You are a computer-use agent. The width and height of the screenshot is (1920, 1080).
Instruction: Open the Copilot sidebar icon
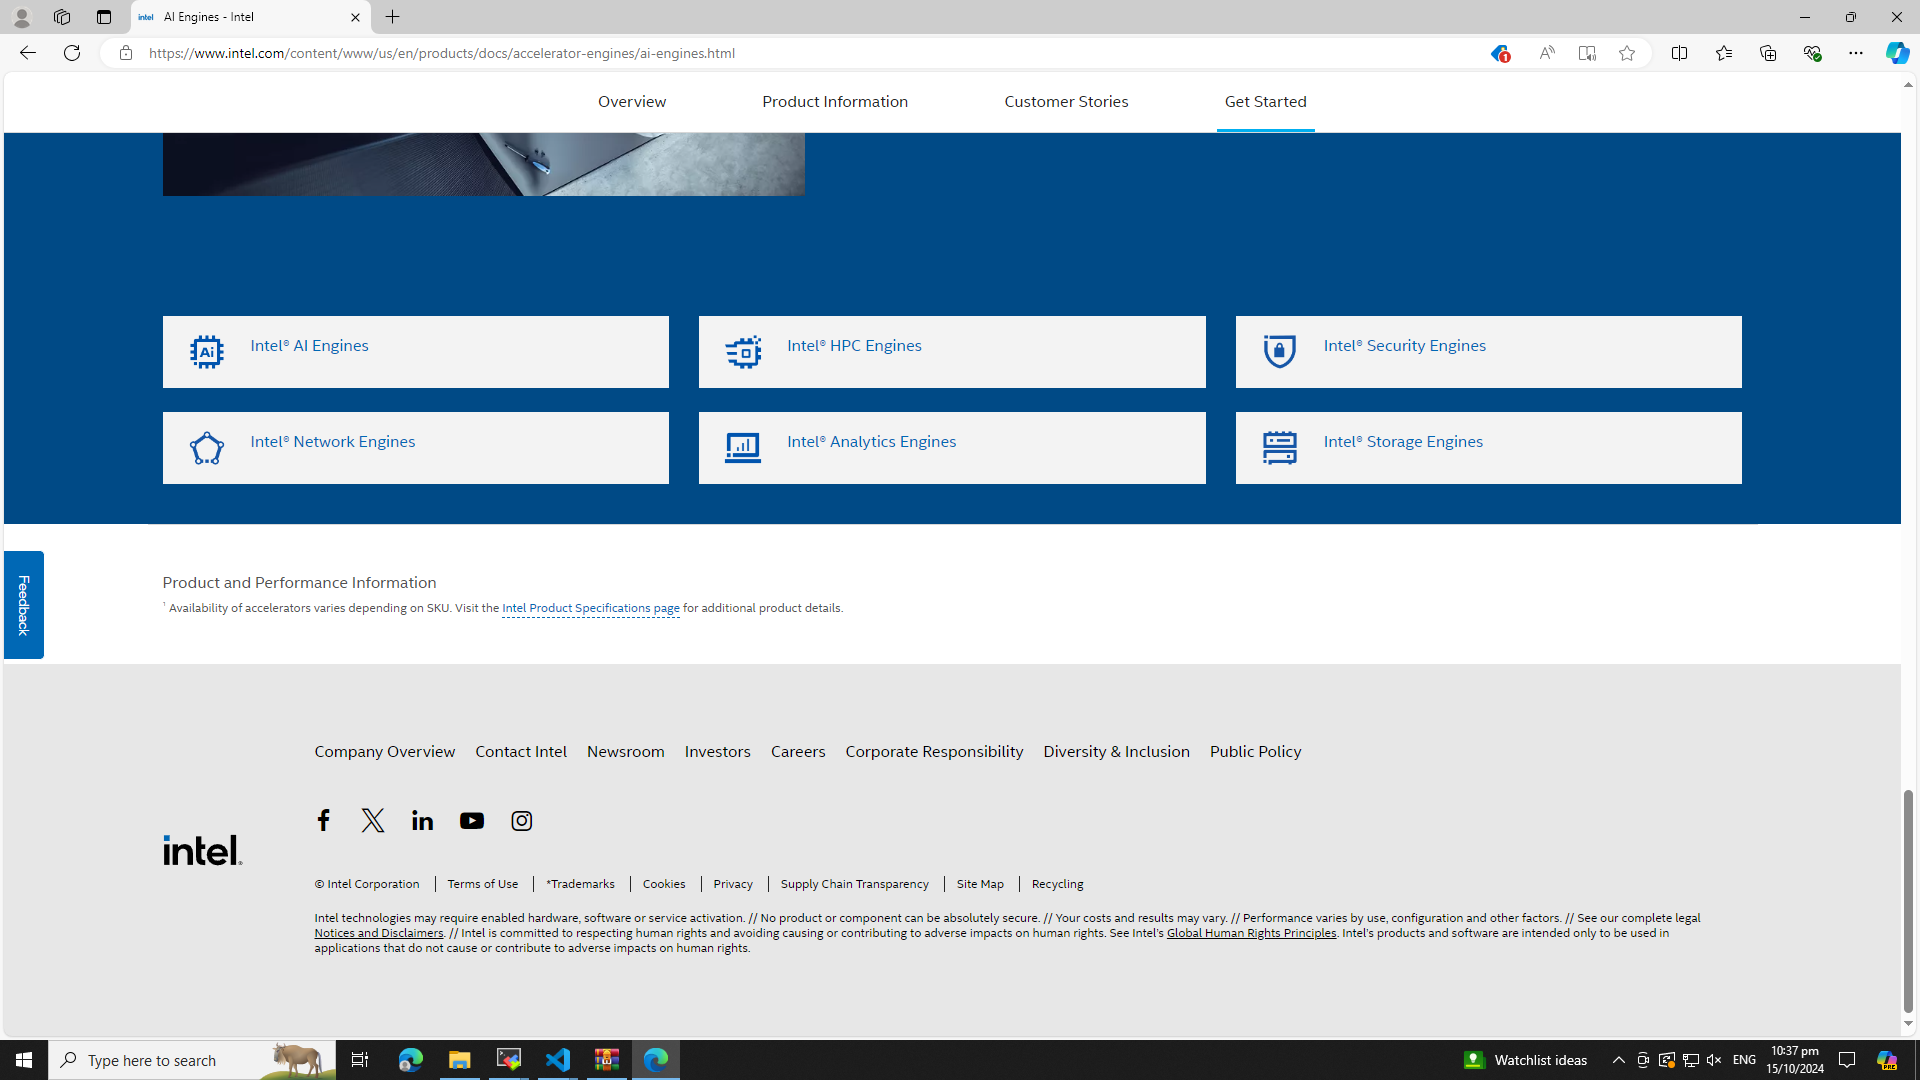coord(1897,53)
